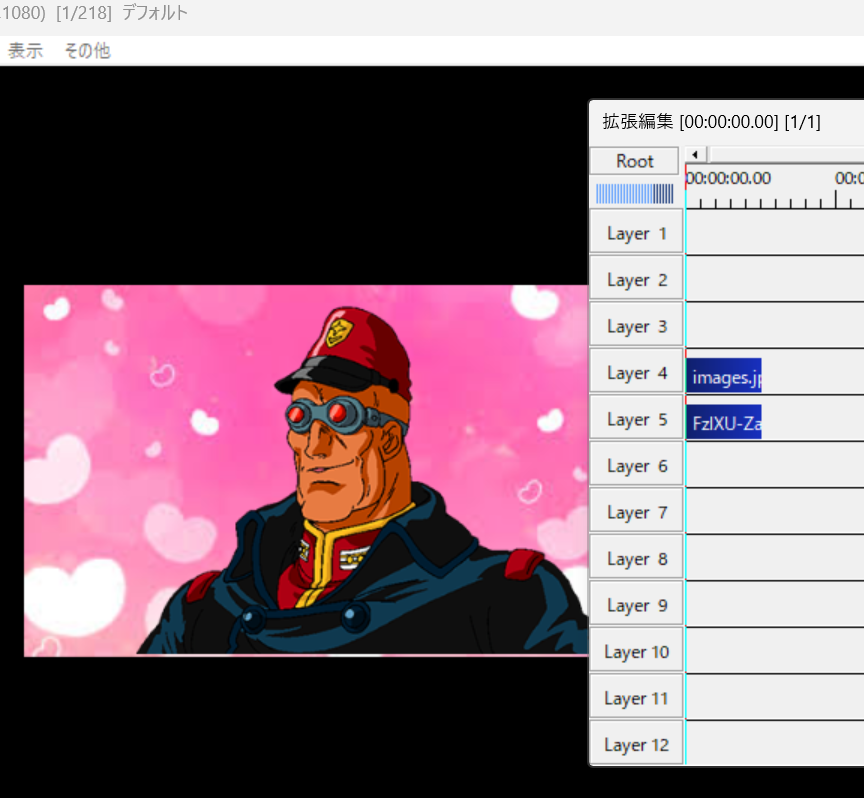Open the 表示 menu
This screenshot has width=864, height=798.
tap(25, 51)
